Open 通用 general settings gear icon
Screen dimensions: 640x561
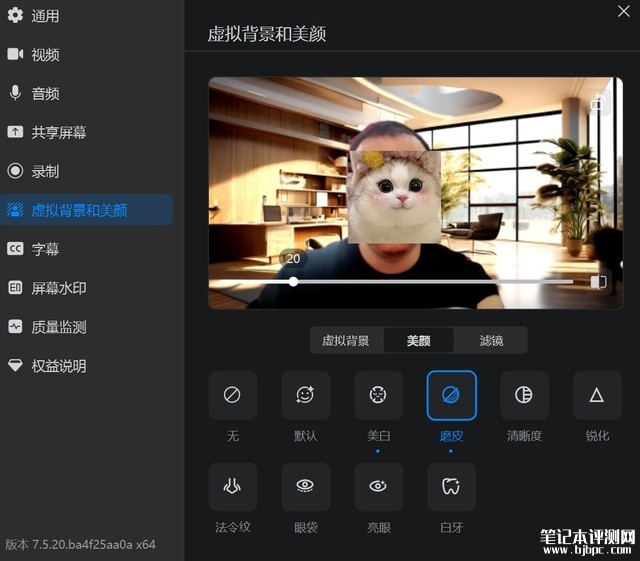coord(15,16)
